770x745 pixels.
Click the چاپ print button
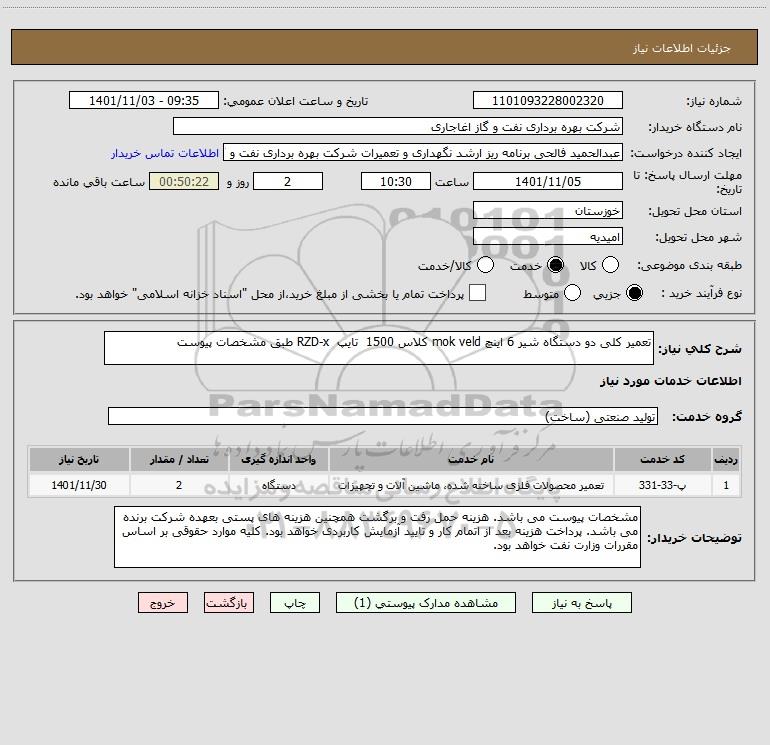point(295,603)
